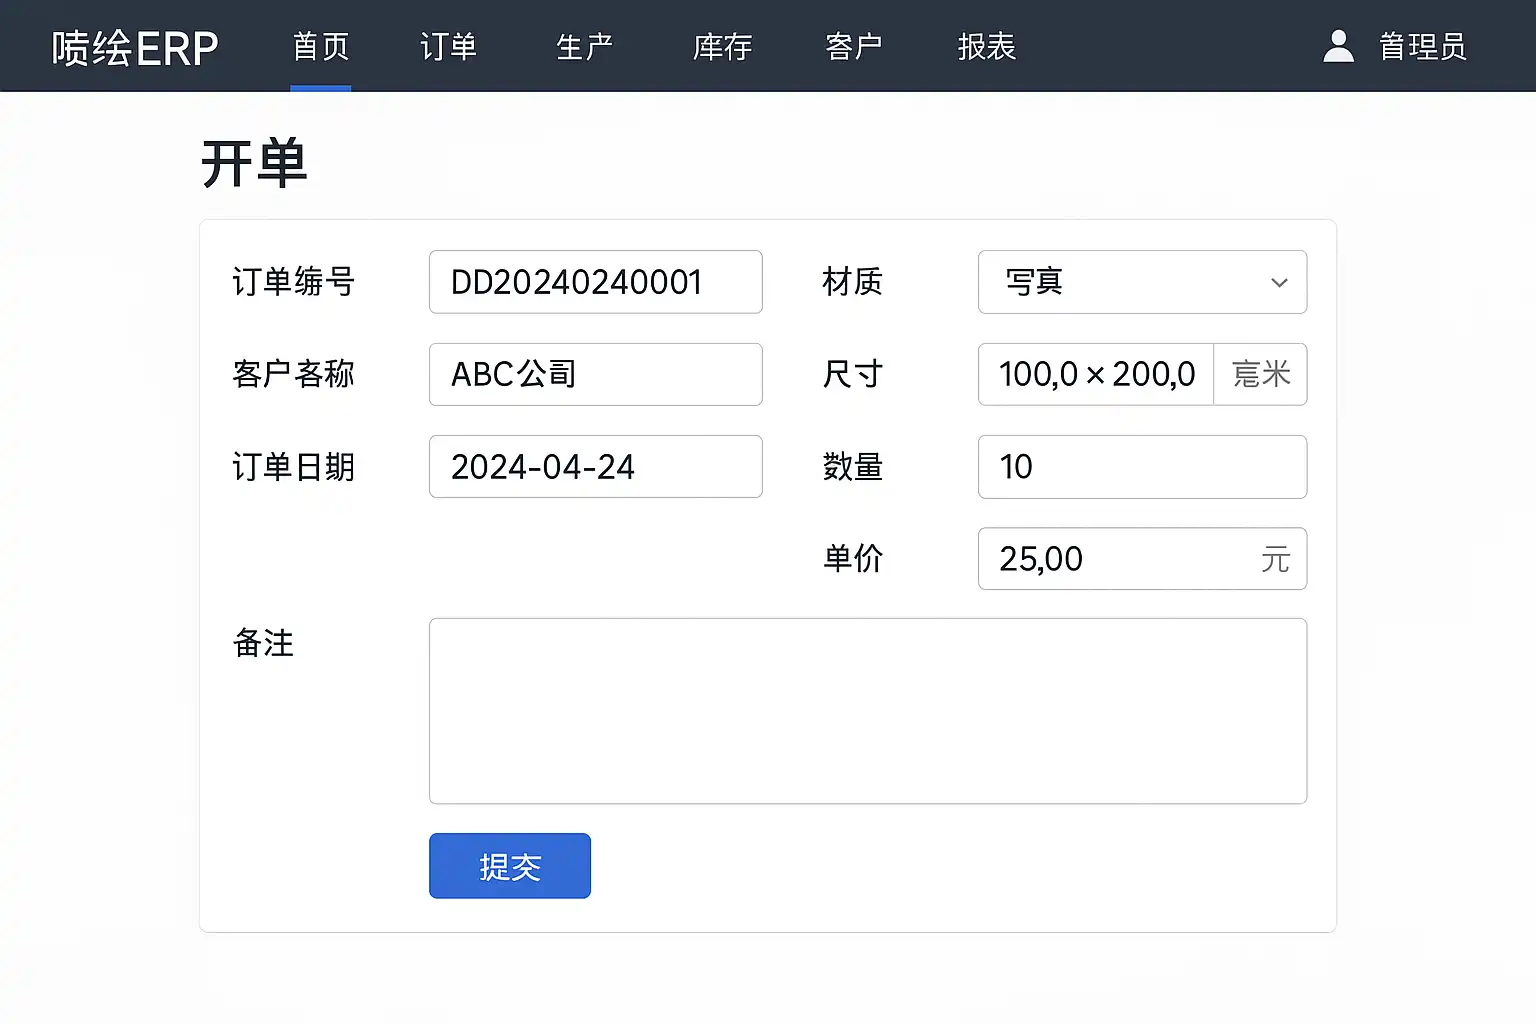Open the 报表 menu
This screenshot has height=1024, width=1536.
(986, 47)
